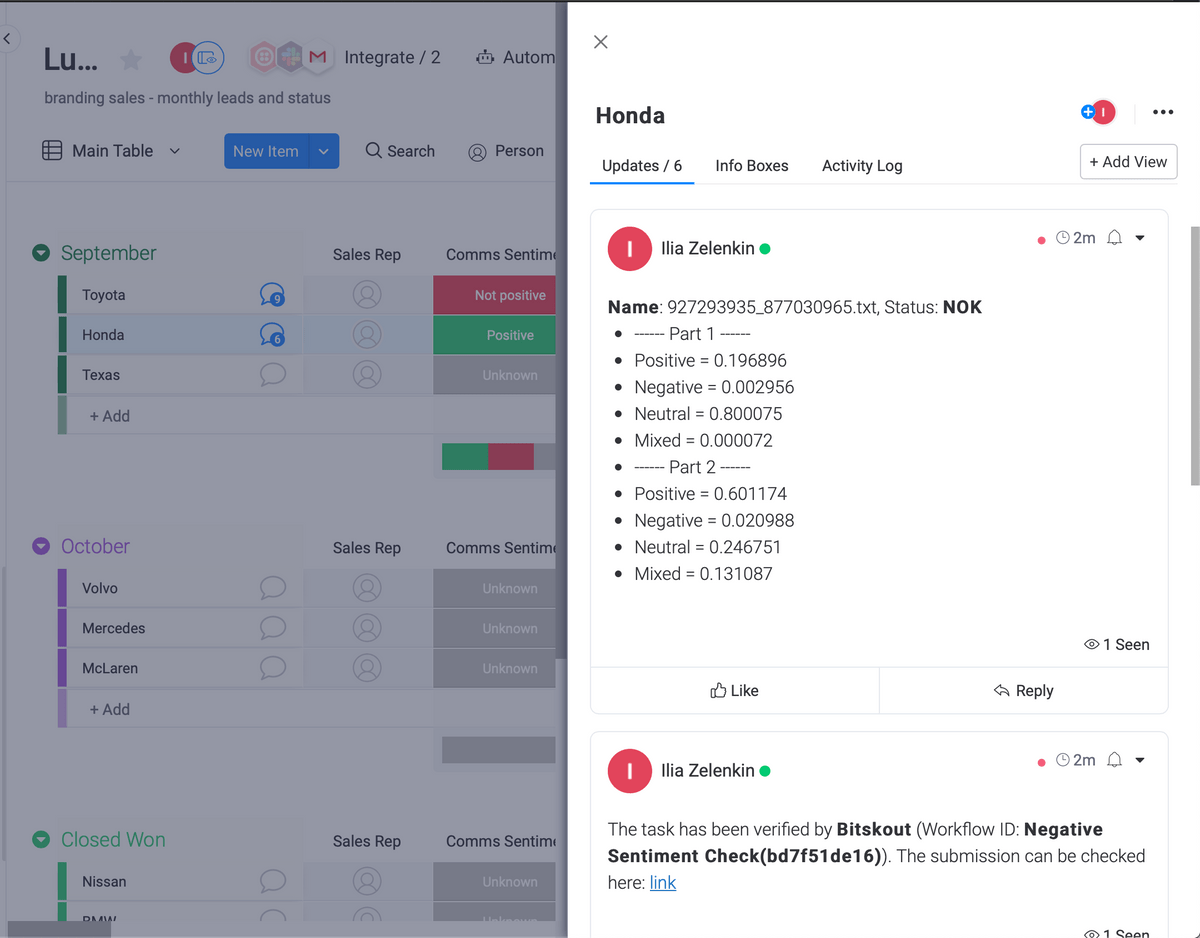Click the bell icon on the Bitskout update
Image resolution: width=1200 pixels, height=938 pixels.
[x=1114, y=760]
